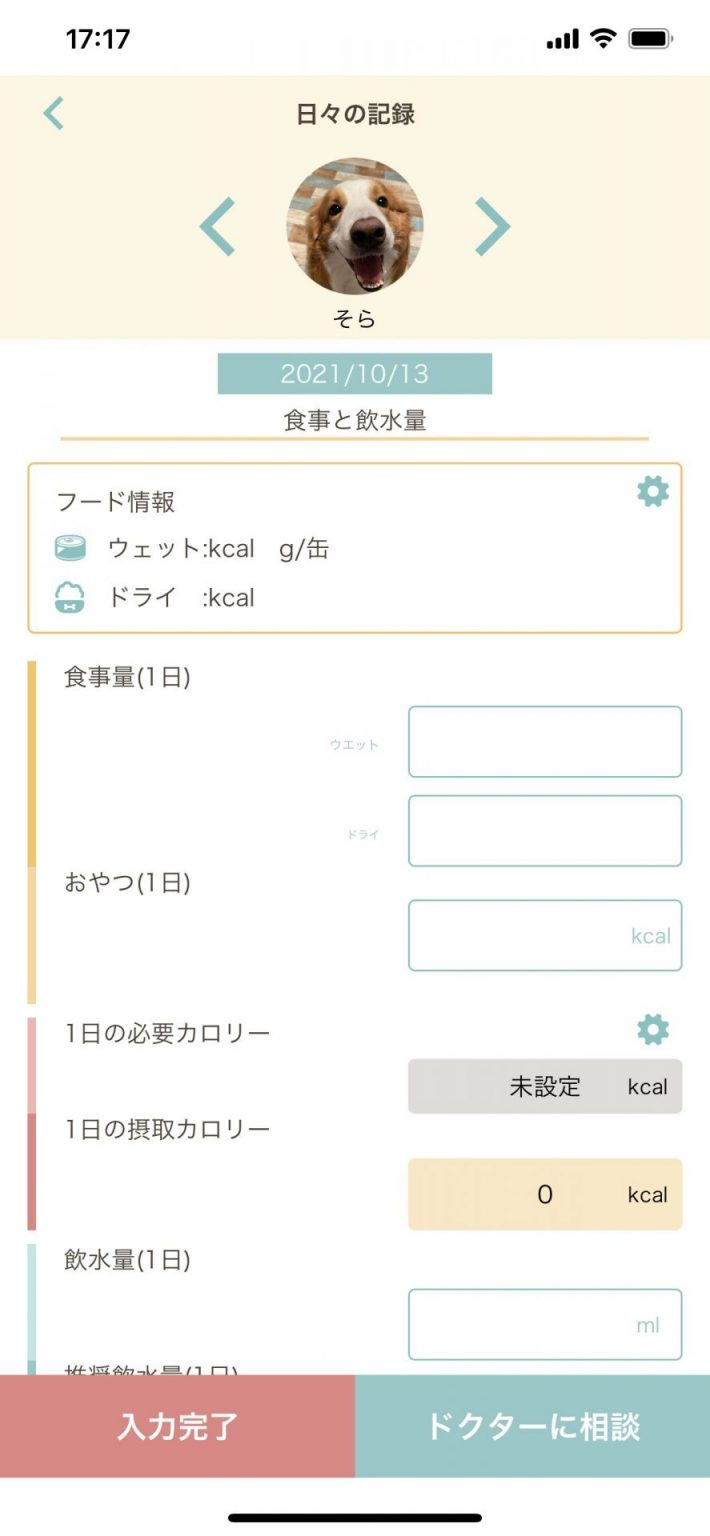The height and width of the screenshot is (1536, 710).
Task: Switch to previous pet with left chevron
Action: point(217,227)
